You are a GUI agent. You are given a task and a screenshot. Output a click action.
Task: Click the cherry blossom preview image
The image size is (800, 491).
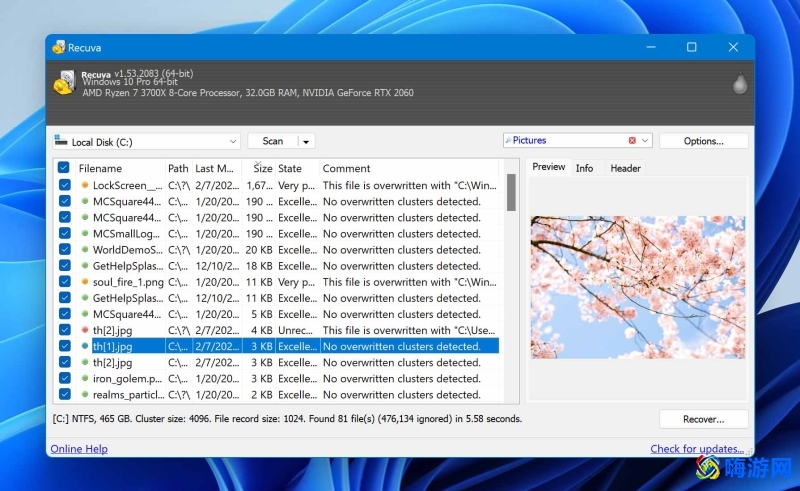638,287
